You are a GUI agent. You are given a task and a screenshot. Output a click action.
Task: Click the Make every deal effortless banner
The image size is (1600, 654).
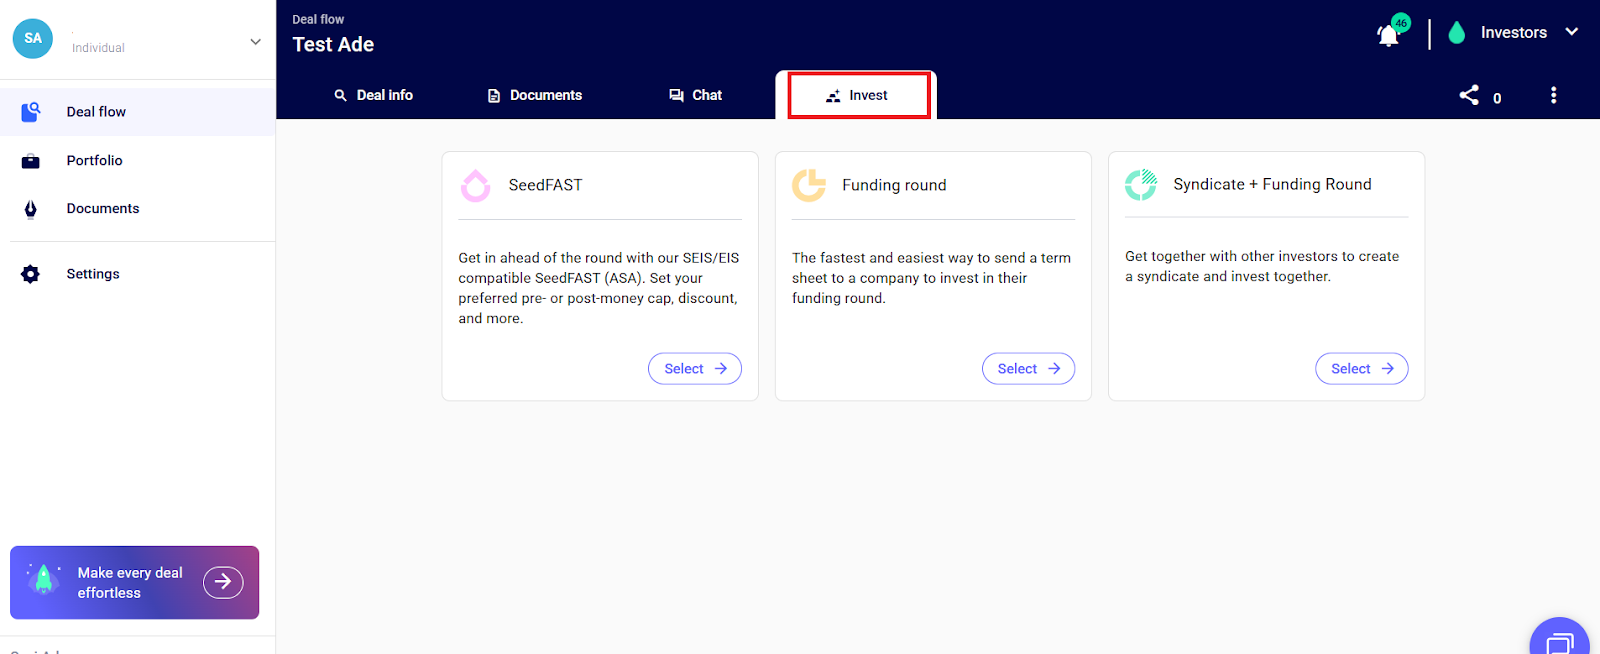[x=134, y=582]
